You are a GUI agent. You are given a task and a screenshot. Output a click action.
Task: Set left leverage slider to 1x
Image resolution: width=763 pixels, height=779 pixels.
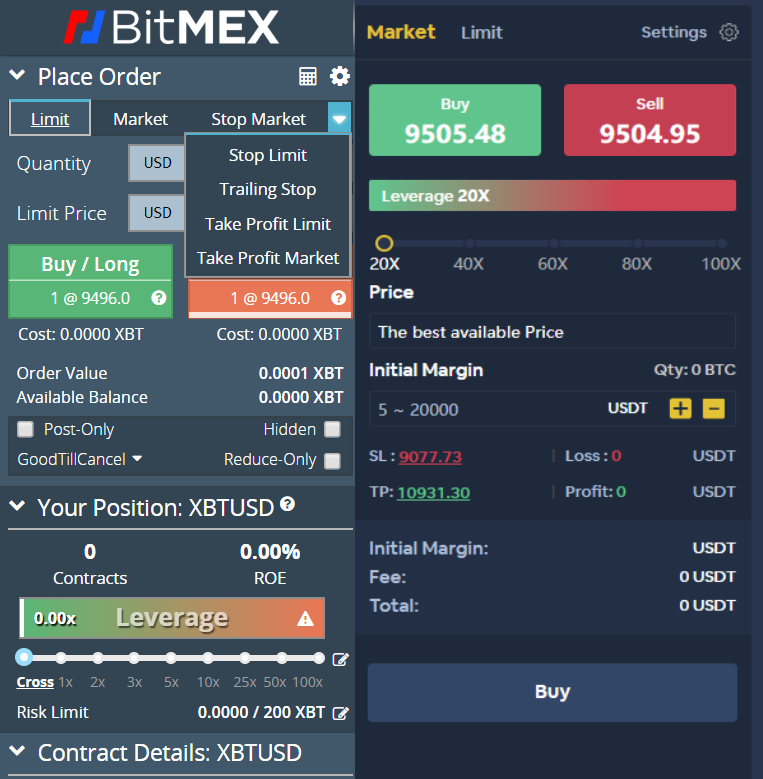[61, 658]
